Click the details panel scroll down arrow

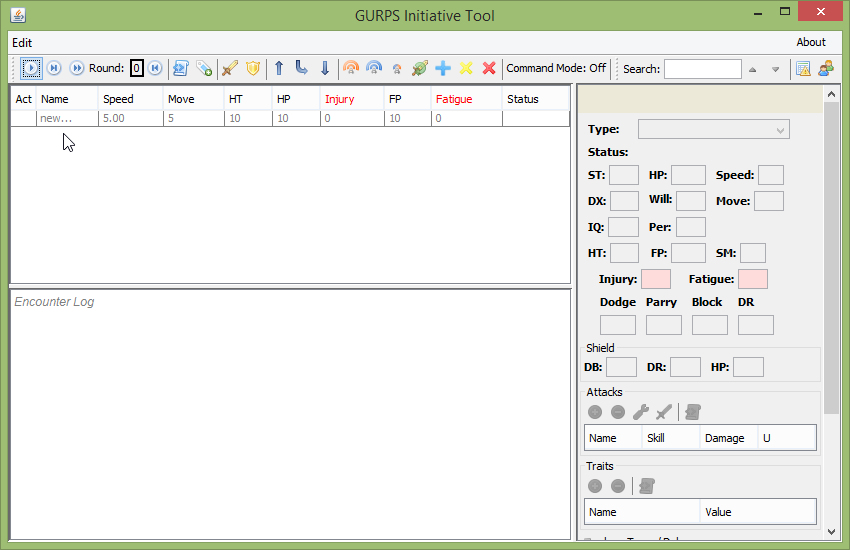coord(831,532)
